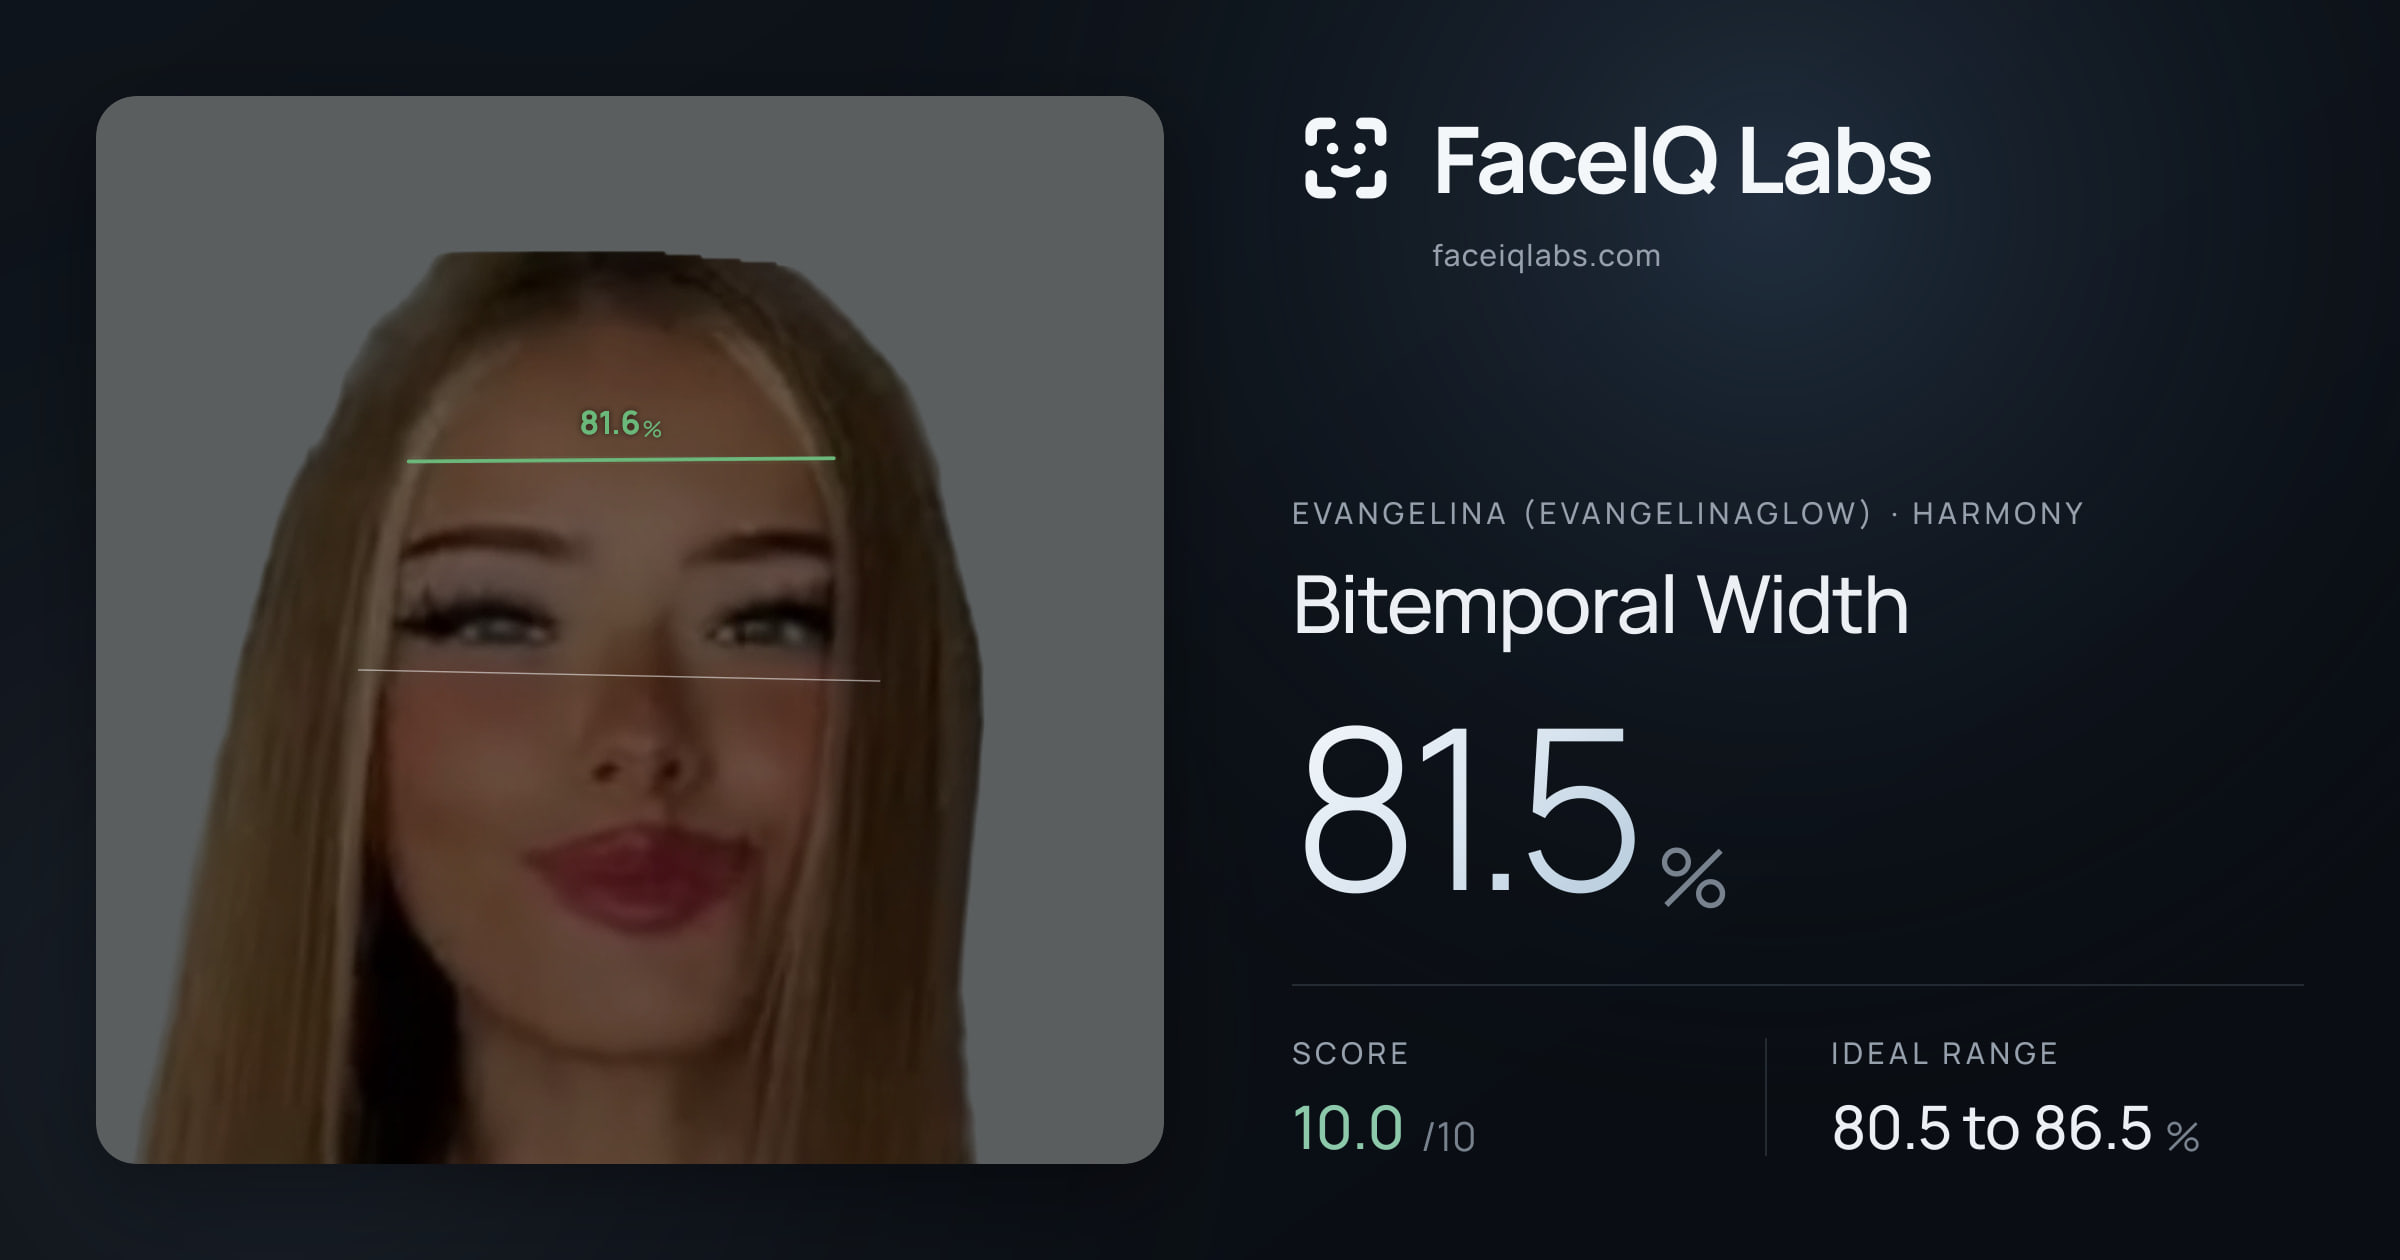Click the green 81.6% measurement label

[621, 424]
